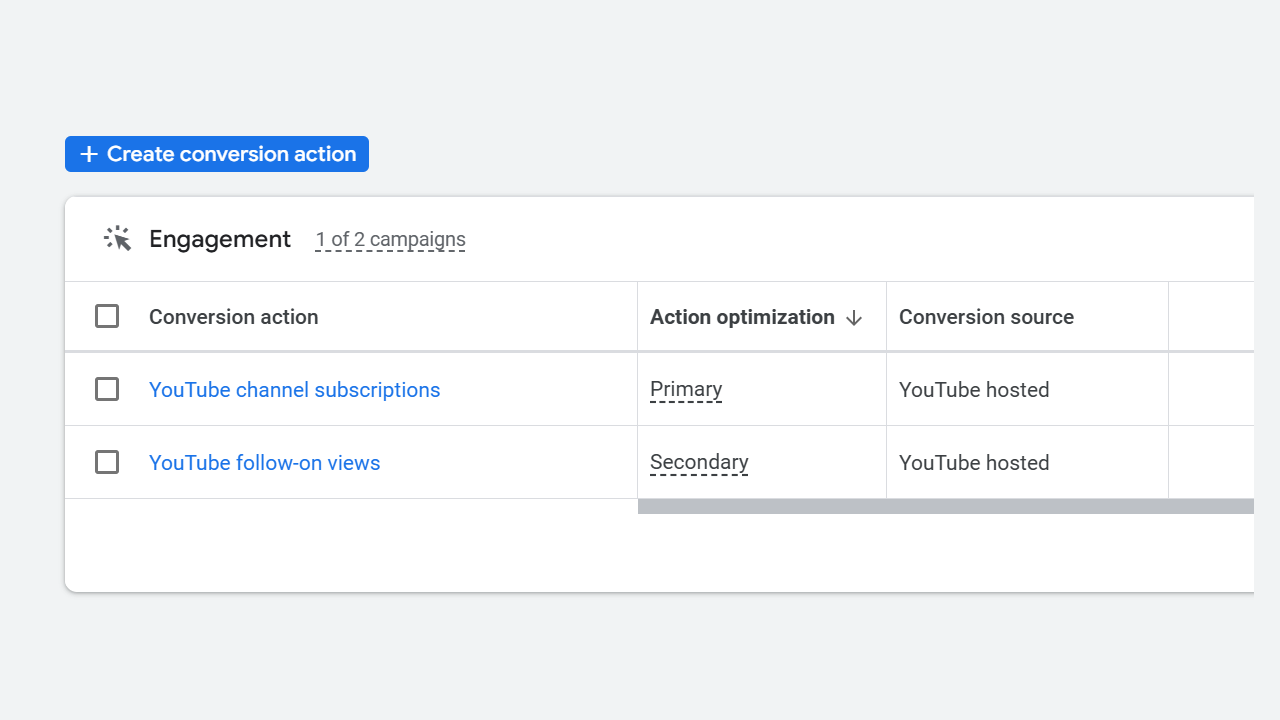
Task: Click 'YouTube hosted' in the follow-on views row
Action: tap(974, 463)
